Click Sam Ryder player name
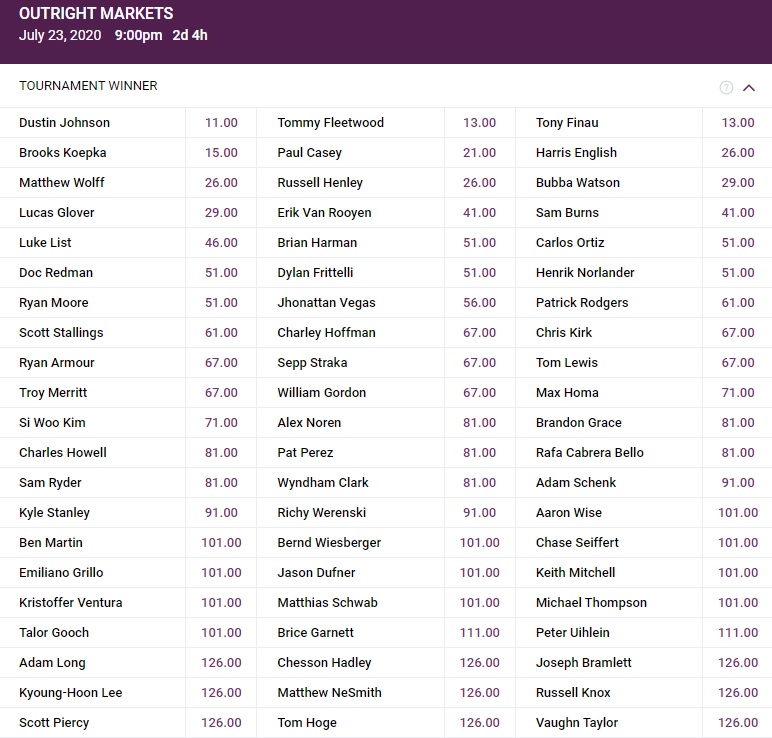Screen dimensions: 772x738 [50, 483]
